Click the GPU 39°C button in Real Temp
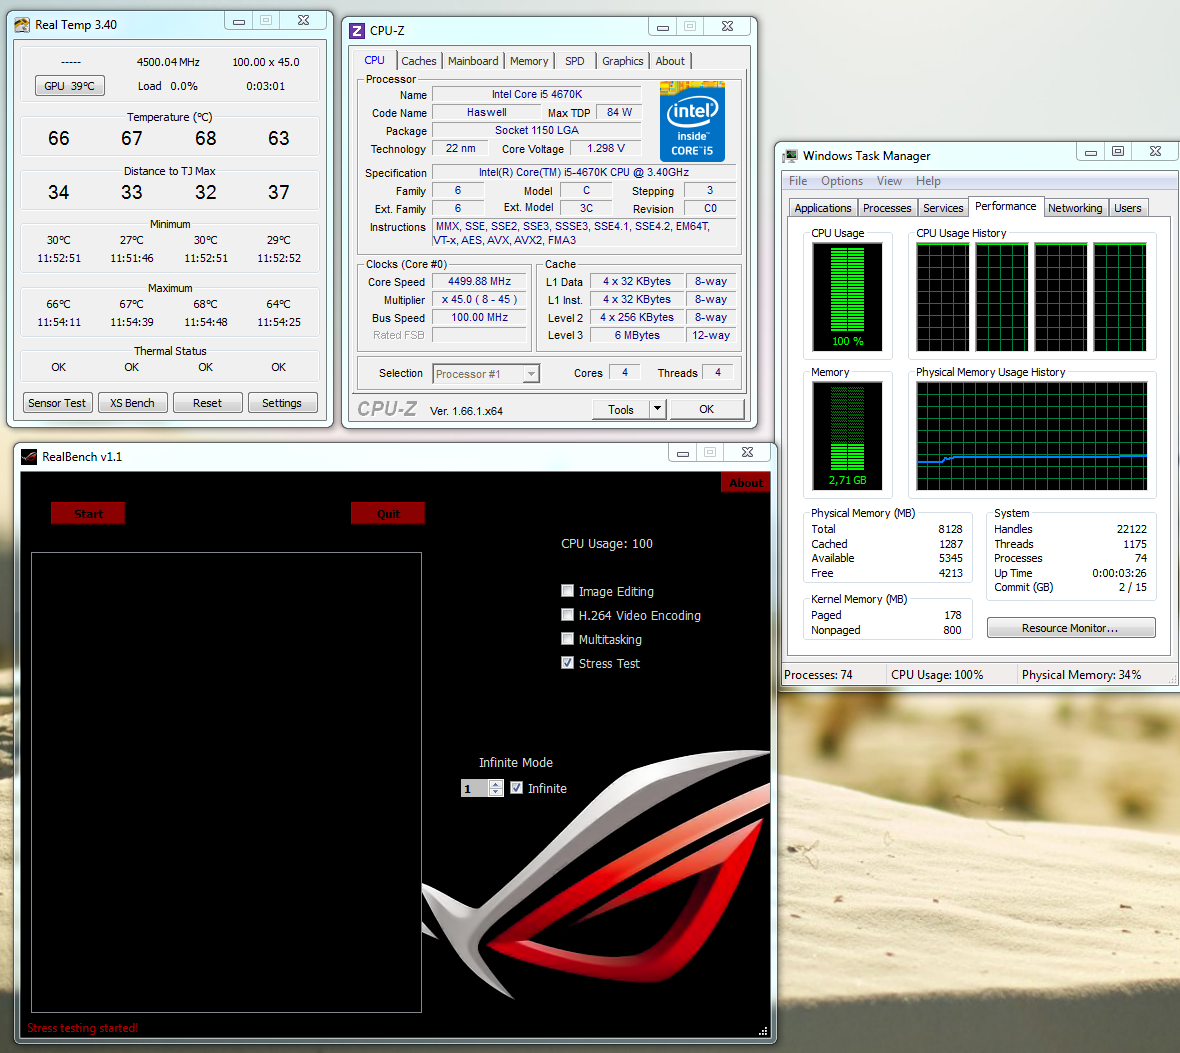 69,86
